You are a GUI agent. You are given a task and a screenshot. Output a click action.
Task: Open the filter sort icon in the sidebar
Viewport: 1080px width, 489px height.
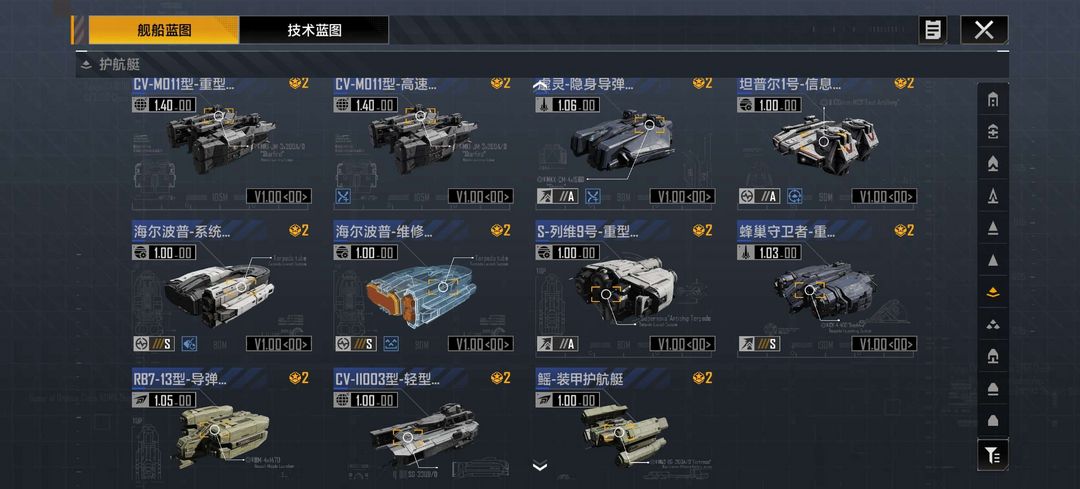point(993,455)
